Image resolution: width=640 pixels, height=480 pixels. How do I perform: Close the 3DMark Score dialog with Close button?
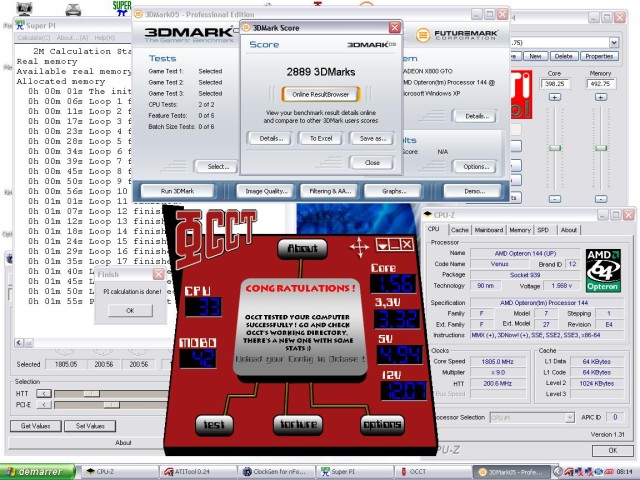click(372, 162)
